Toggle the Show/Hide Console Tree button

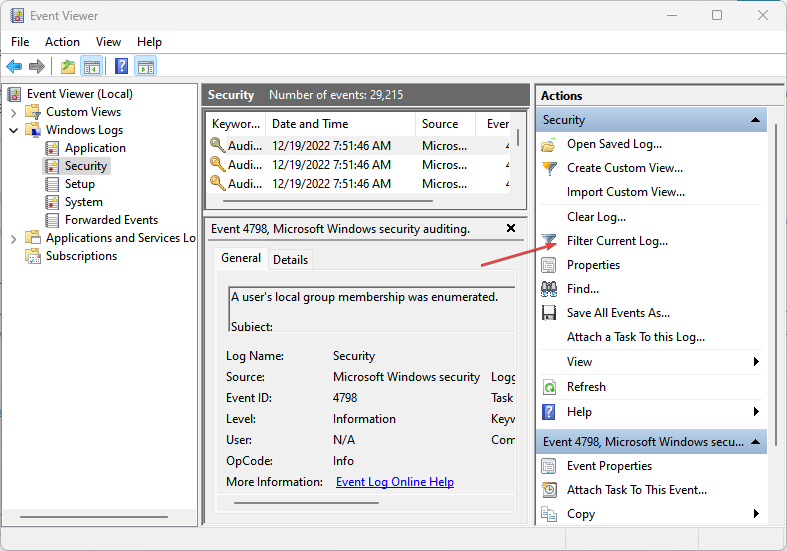click(x=92, y=67)
